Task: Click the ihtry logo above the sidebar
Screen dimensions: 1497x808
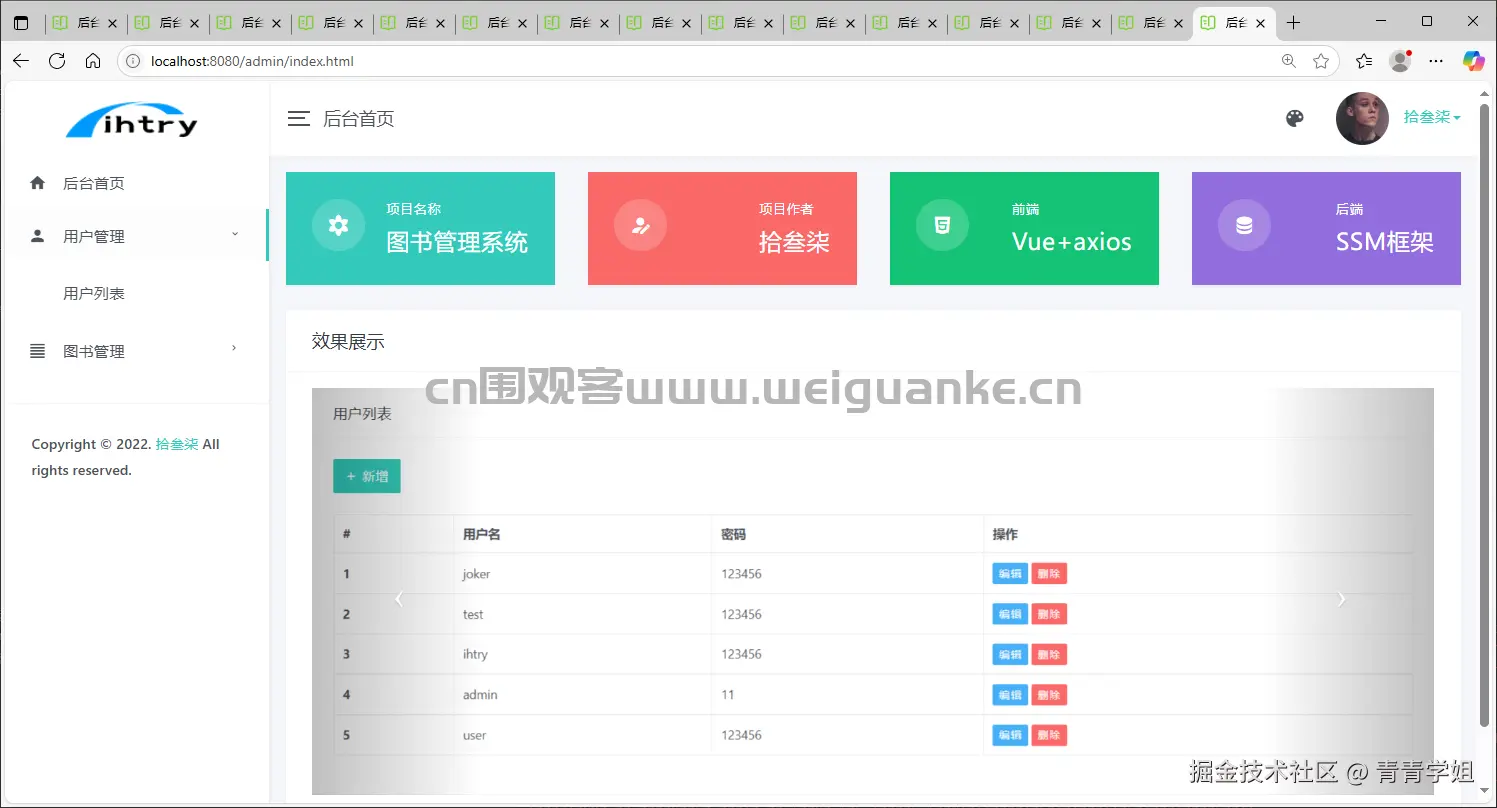Action: [131, 120]
